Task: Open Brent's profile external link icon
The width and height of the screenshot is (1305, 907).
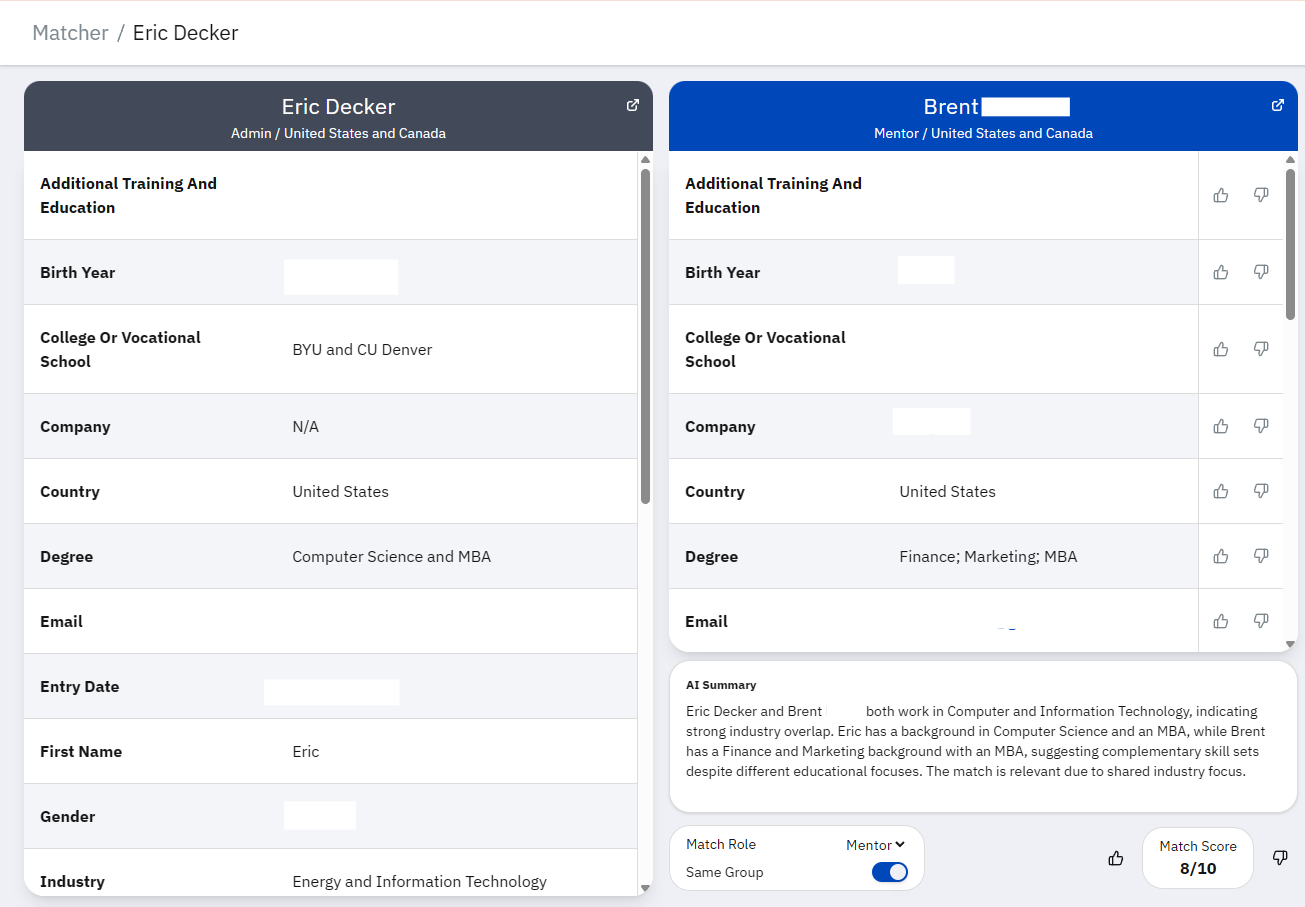Action: click(x=1277, y=105)
